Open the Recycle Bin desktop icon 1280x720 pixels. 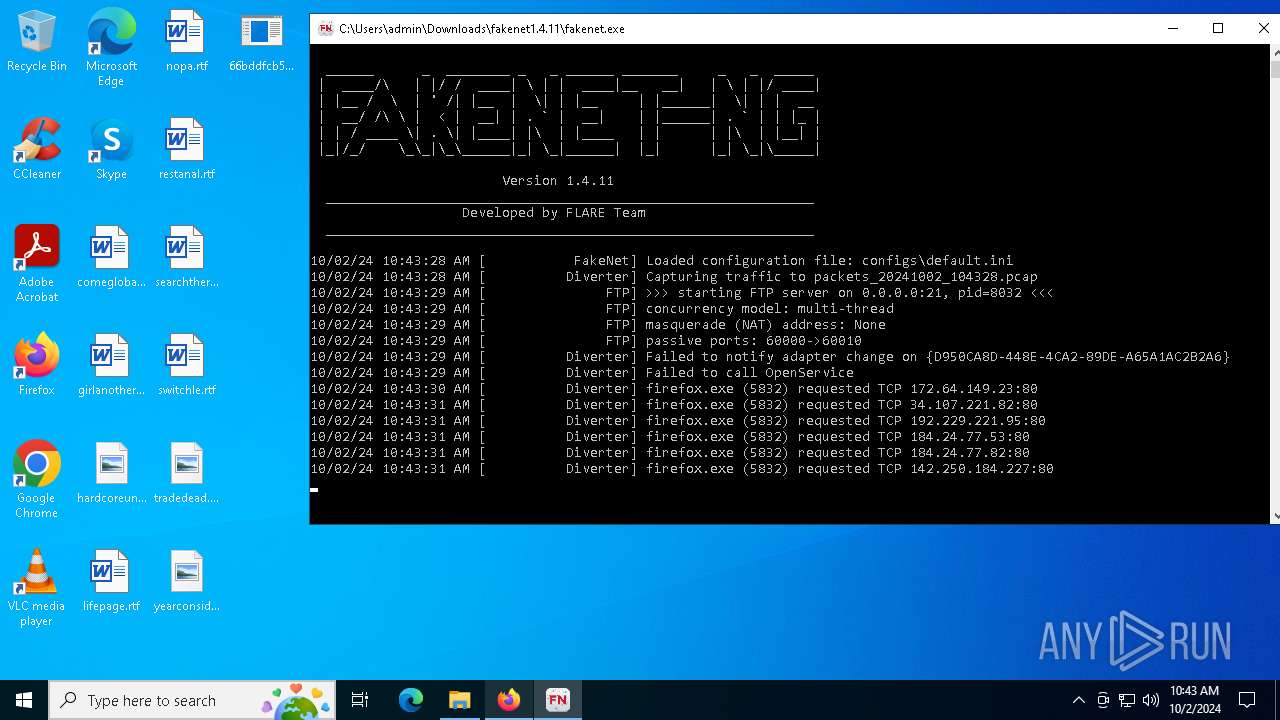[x=37, y=42]
